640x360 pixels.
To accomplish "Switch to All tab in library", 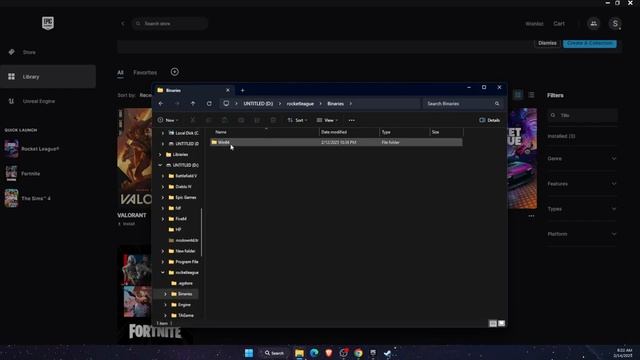I will coord(120,73).
